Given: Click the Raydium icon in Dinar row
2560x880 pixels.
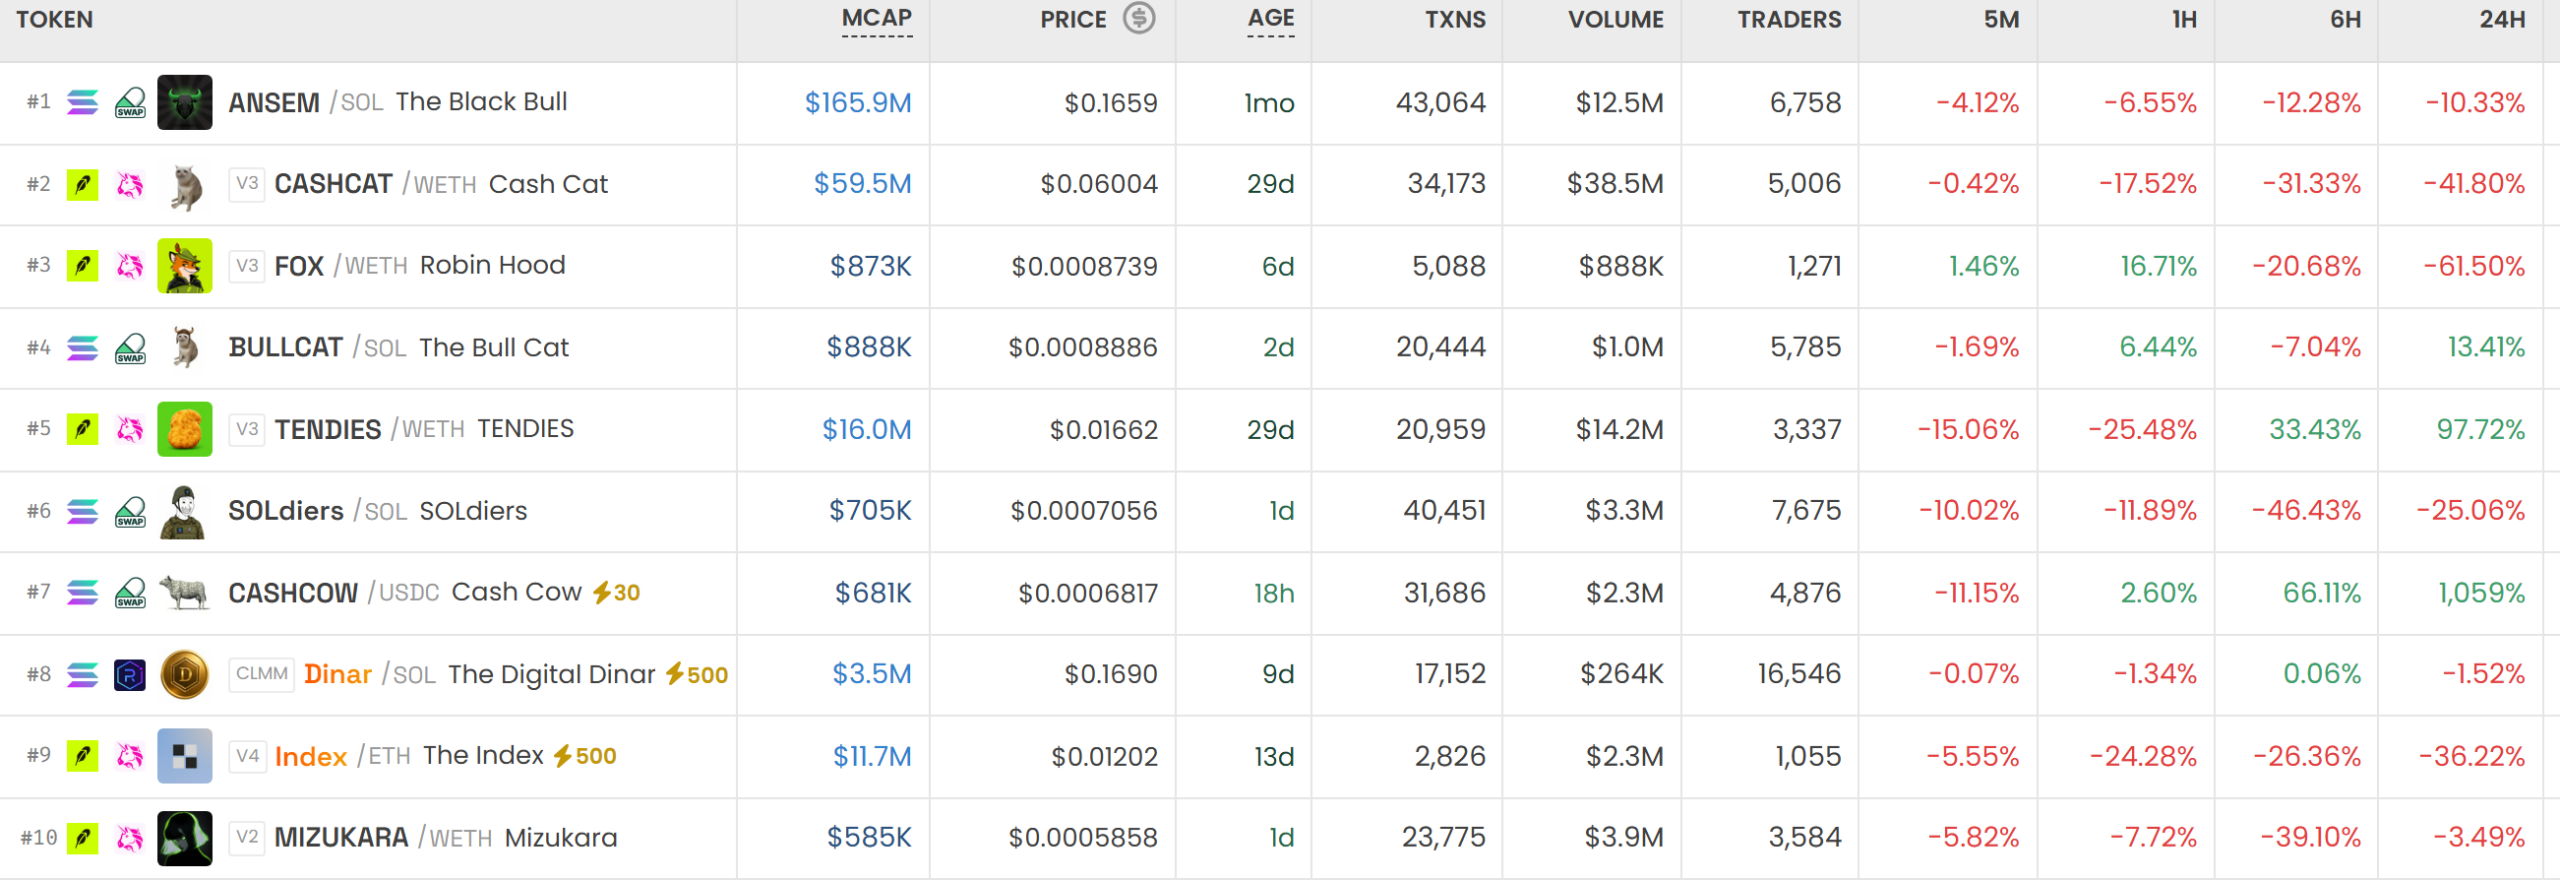Looking at the screenshot, I should pos(130,675).
